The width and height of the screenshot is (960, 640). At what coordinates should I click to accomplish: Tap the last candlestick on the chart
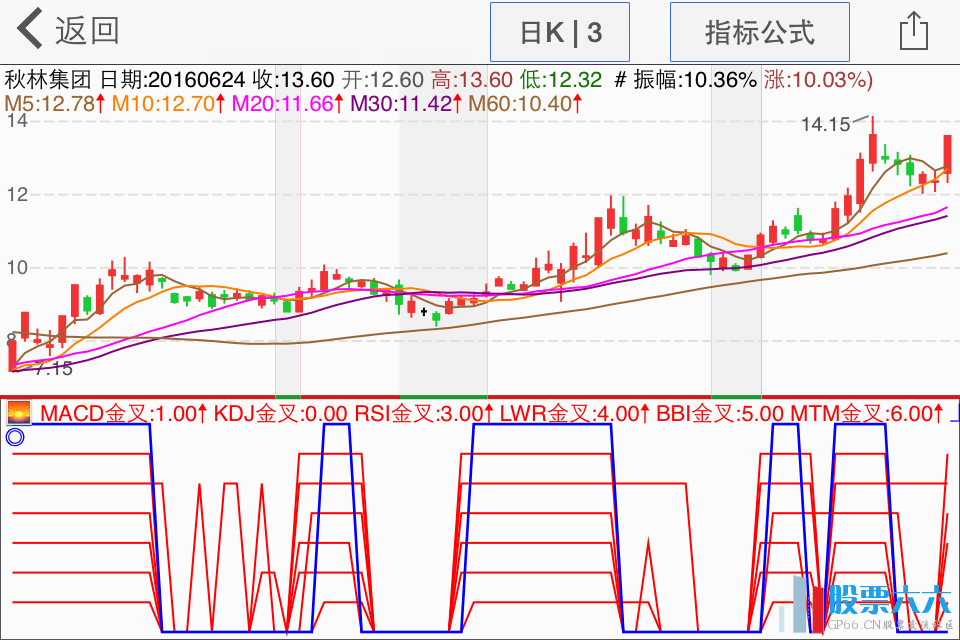coord(947,155)
